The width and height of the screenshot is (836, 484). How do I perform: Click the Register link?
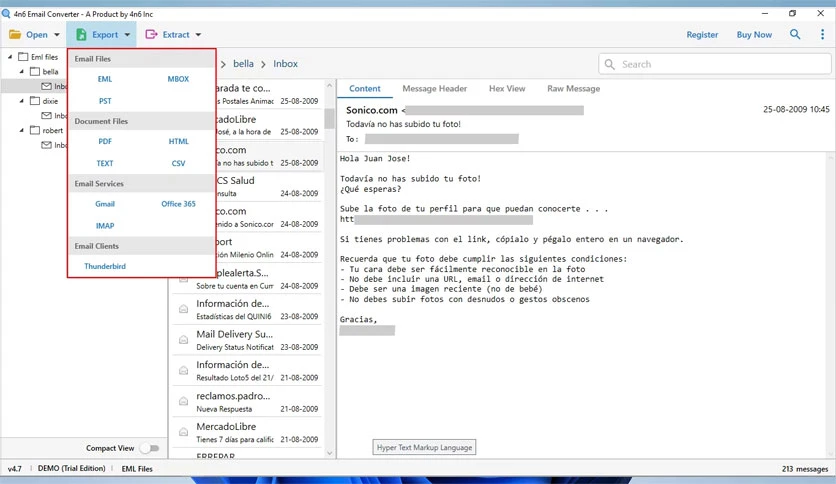[702, 35]
